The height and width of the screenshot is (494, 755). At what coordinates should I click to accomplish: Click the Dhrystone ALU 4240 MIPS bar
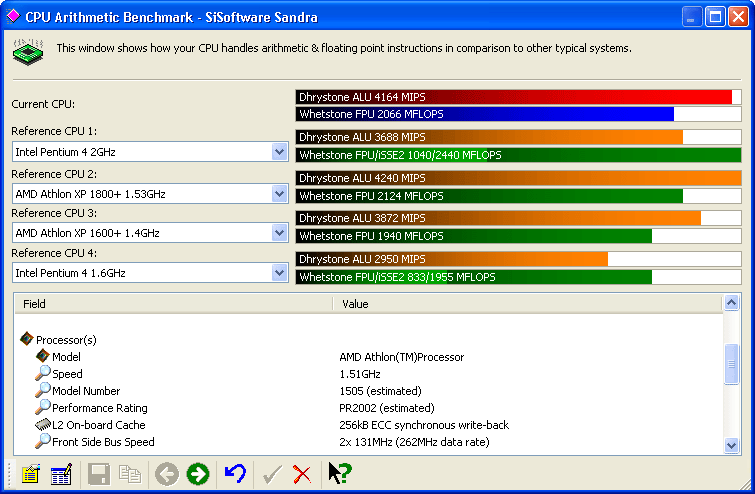point(519,178)
